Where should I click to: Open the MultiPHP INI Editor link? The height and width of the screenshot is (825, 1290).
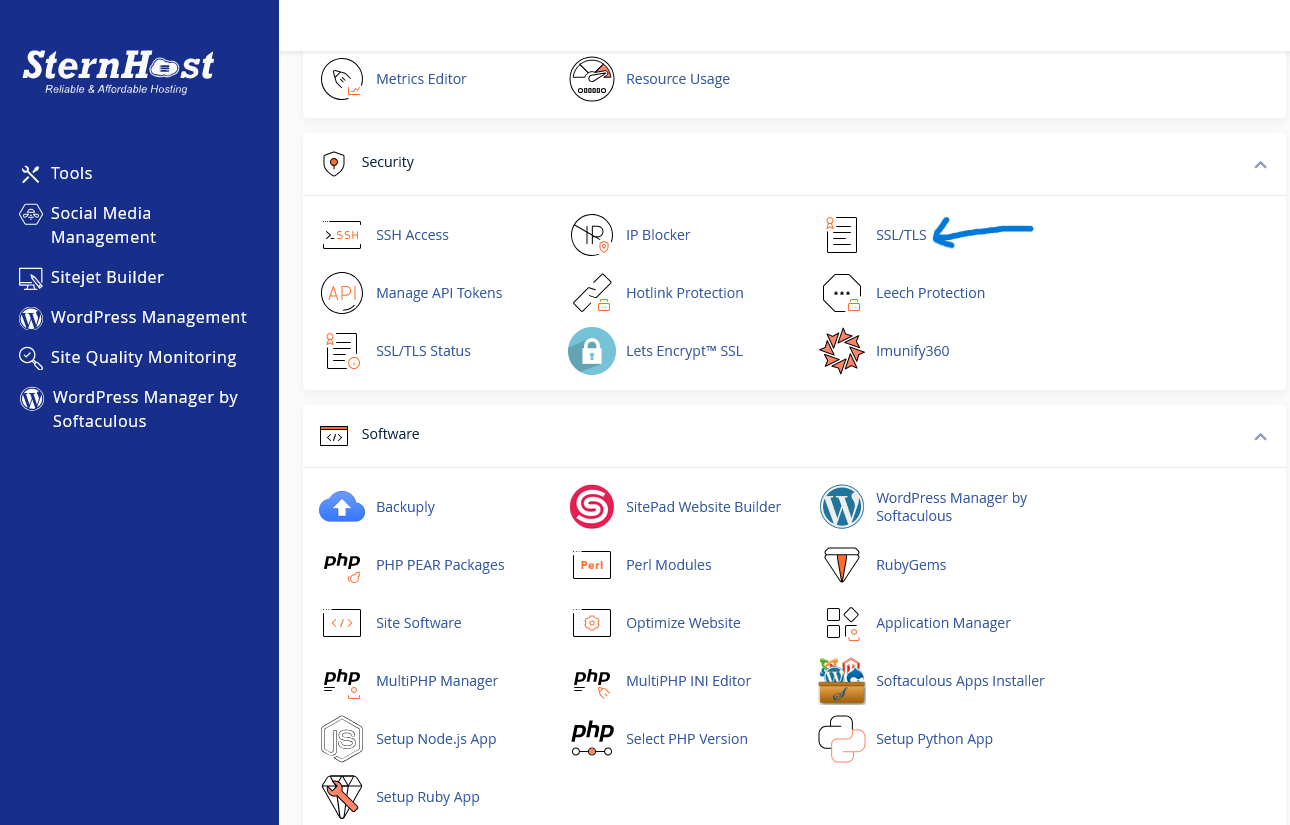click(x=688, y=681)
